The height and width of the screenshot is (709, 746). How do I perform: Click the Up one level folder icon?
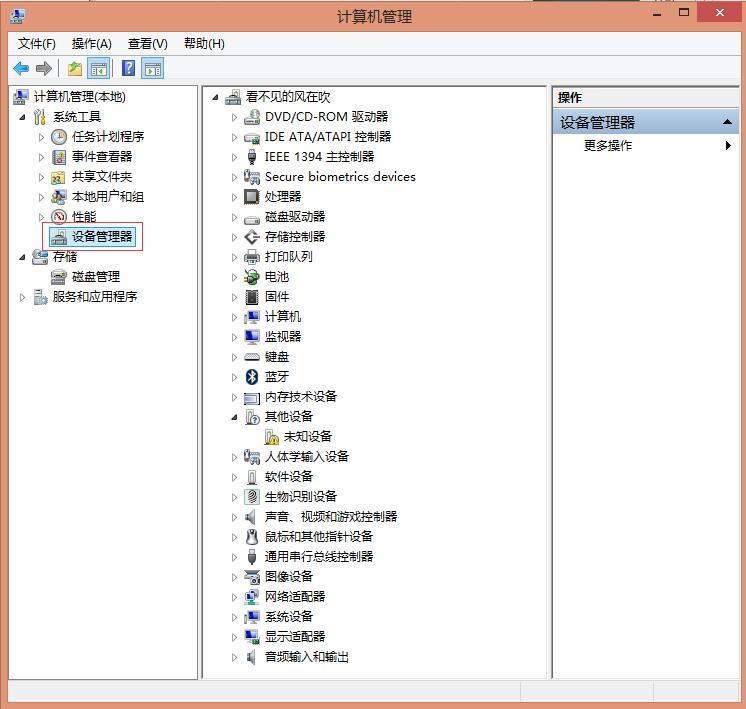click(75, 69)
